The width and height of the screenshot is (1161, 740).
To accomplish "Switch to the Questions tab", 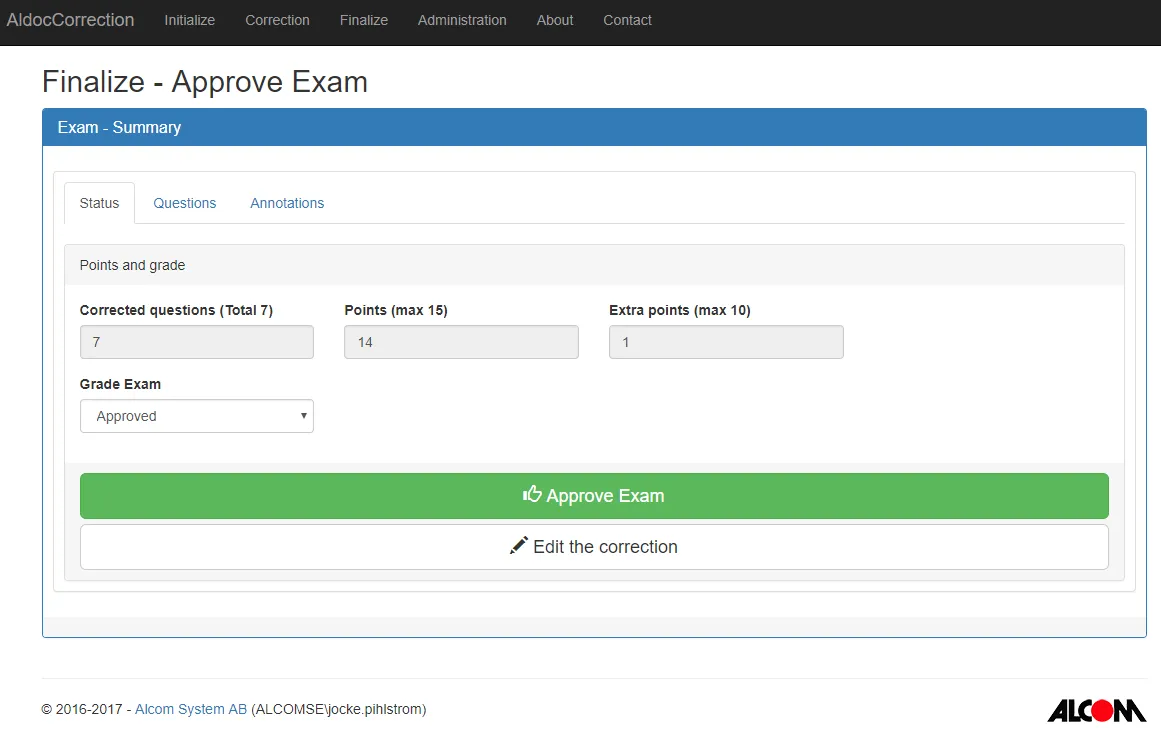I will [x=184, y=203].
